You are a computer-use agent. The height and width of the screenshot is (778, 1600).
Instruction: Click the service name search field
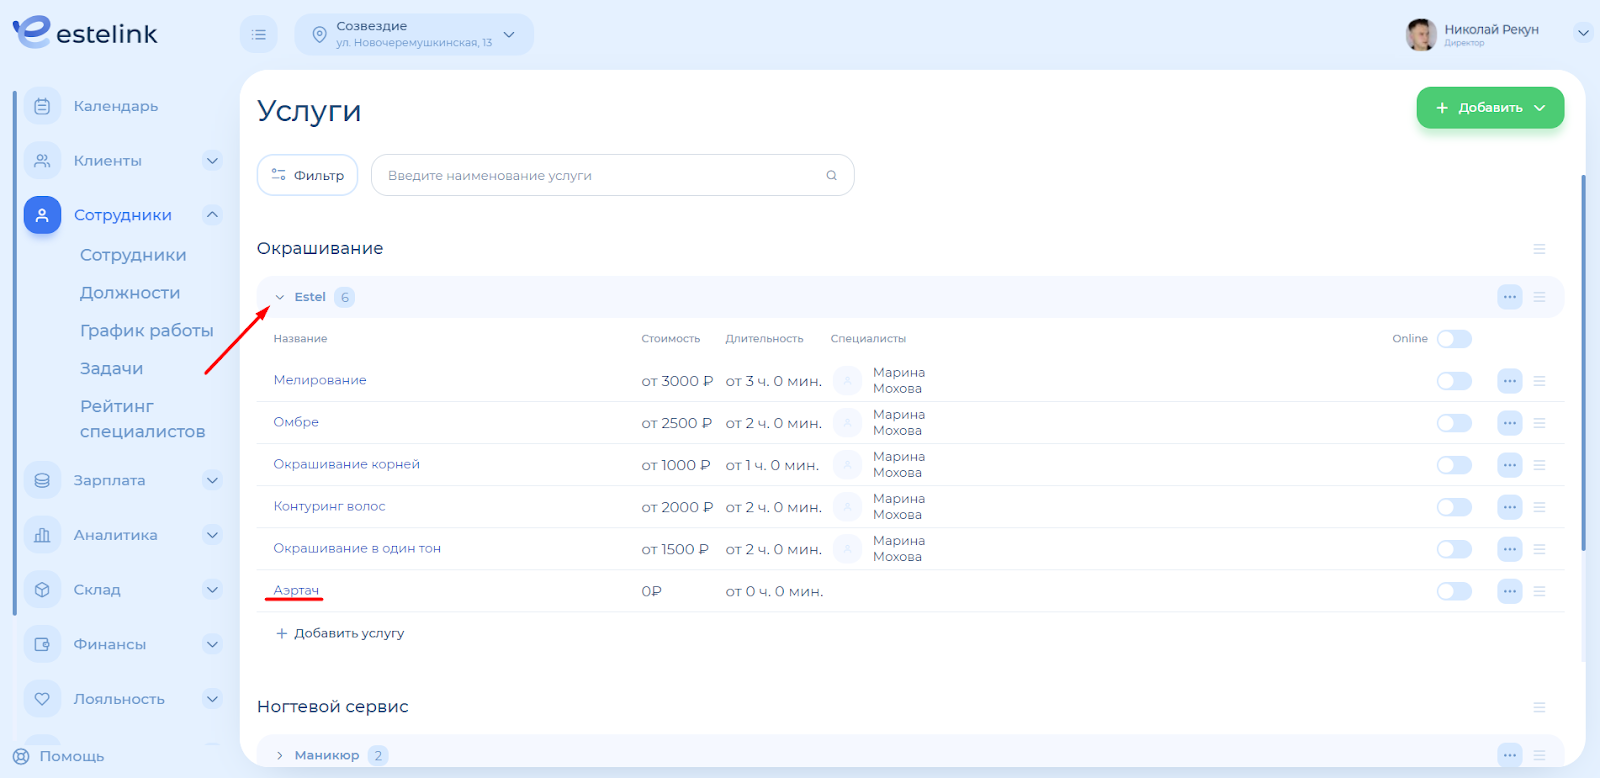point(600,176)
